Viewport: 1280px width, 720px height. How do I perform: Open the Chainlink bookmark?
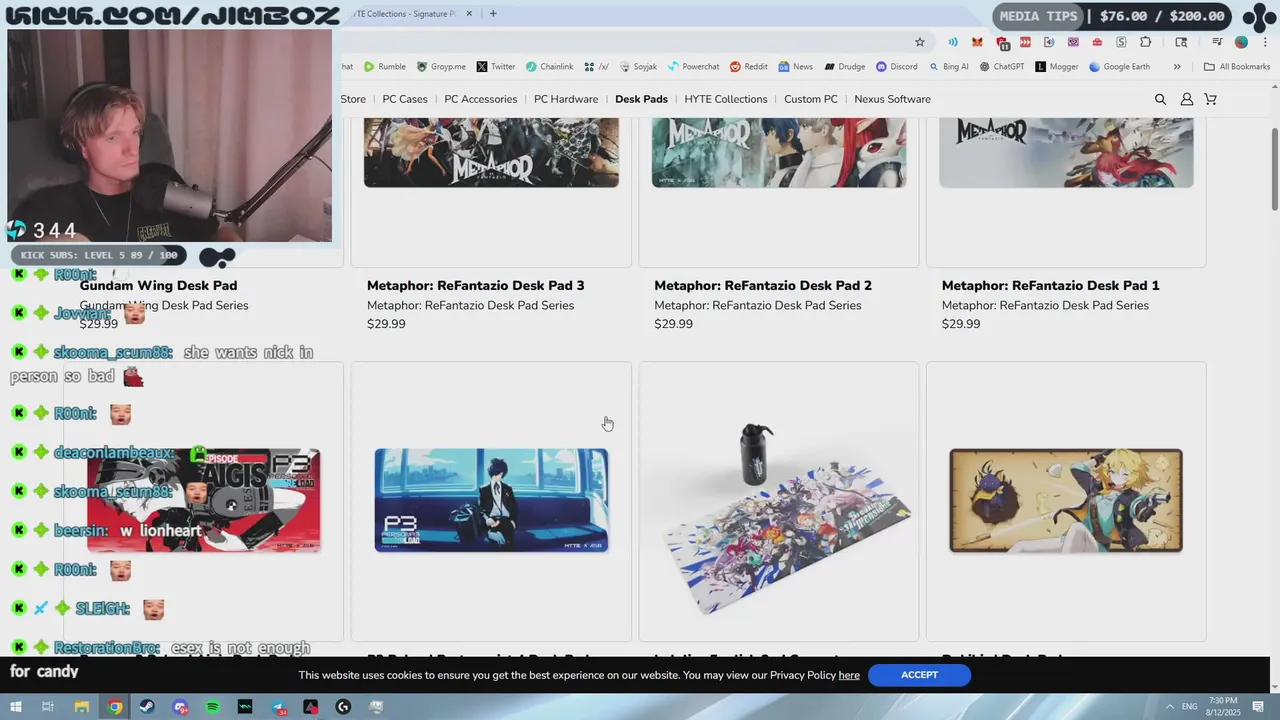pyautogui.click(x=550, y=67)
